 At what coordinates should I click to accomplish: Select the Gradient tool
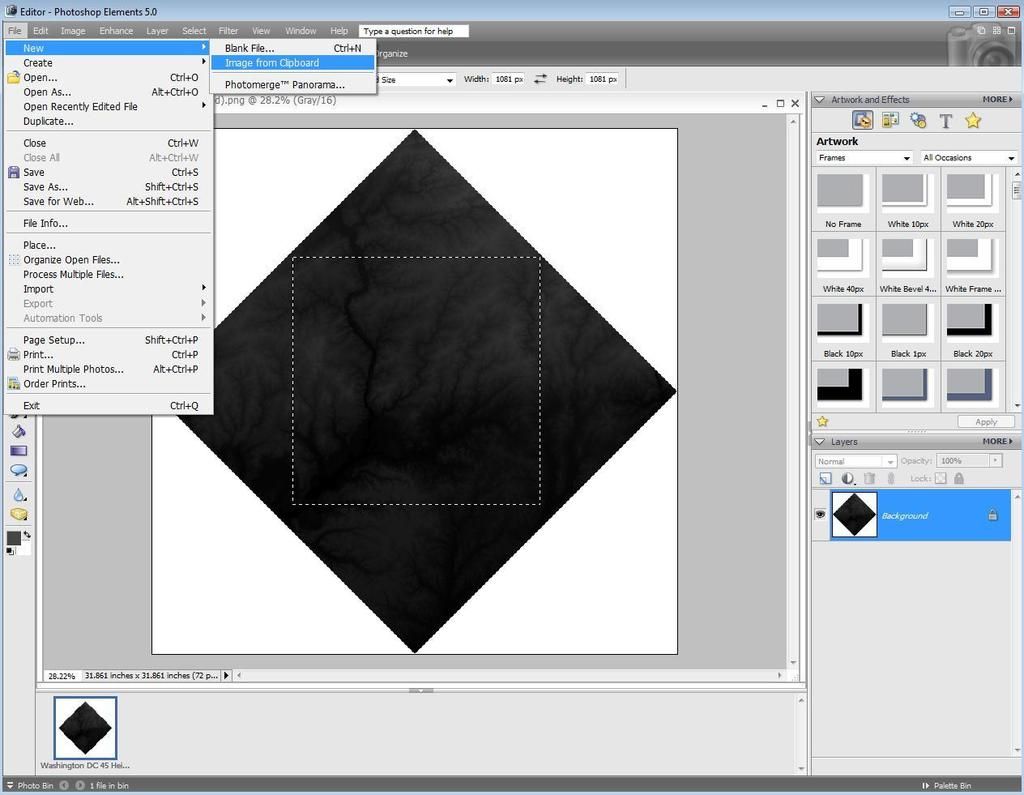(x=19, y=451)
